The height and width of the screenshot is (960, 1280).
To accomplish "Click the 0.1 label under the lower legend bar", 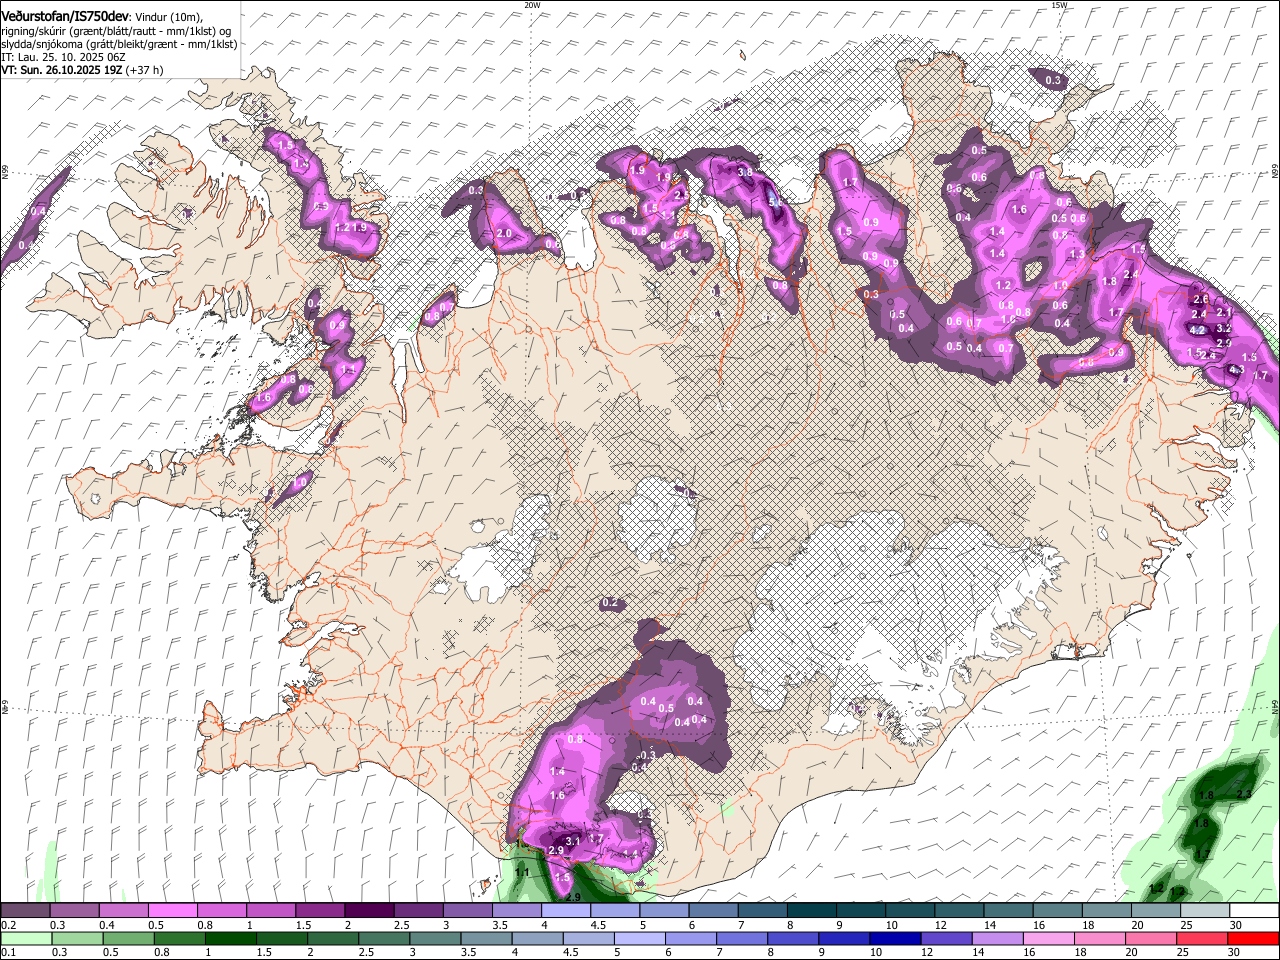I will click(8, 952).
